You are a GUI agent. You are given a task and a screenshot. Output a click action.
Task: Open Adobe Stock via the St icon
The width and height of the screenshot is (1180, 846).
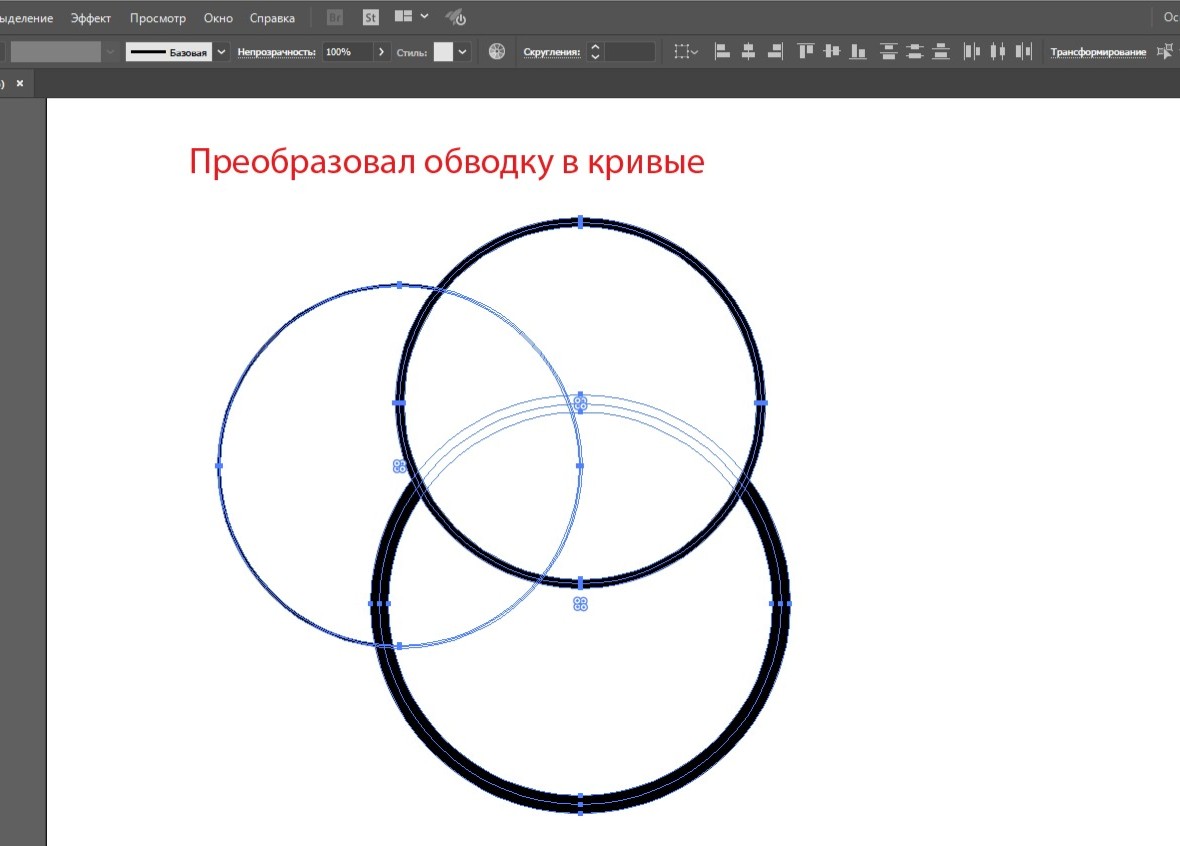tap(370, 17)
